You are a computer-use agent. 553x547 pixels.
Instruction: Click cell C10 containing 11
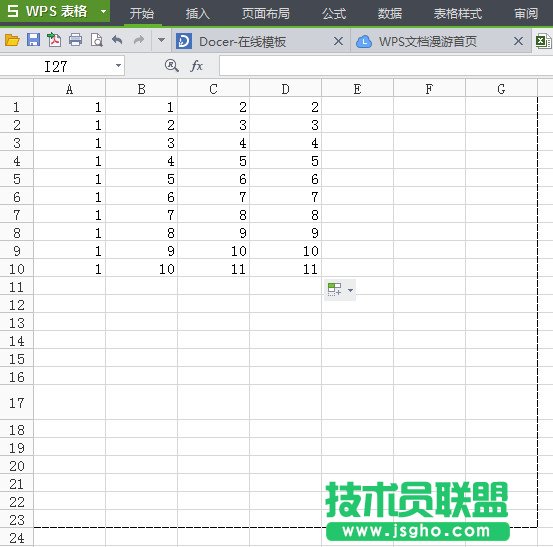pyautogui.click(x=213, y=269)
